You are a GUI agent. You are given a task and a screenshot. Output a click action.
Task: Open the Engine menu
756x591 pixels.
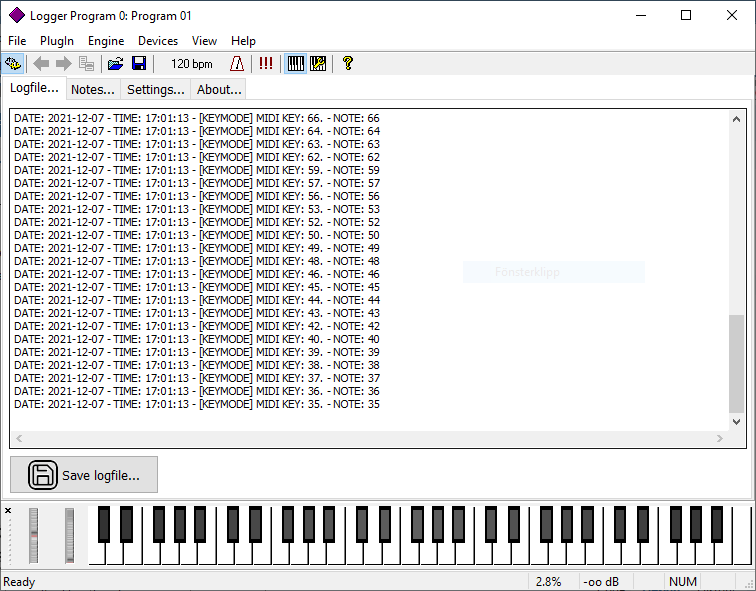pyautogui.click(x=106, y=41)
